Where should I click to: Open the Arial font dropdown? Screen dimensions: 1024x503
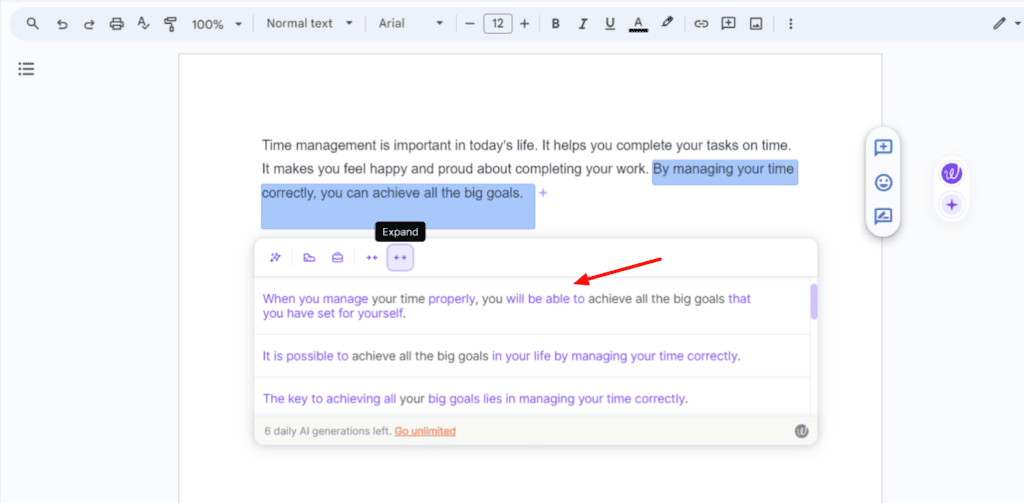[410, 24]
